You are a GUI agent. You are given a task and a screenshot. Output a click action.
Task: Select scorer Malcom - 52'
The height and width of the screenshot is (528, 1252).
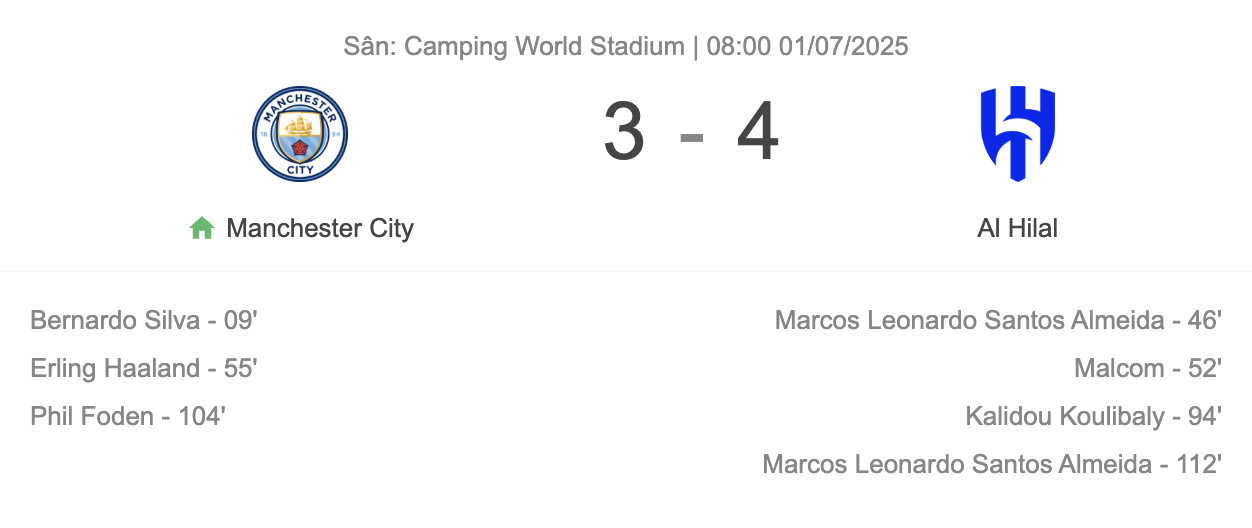tap(1148, 368)
